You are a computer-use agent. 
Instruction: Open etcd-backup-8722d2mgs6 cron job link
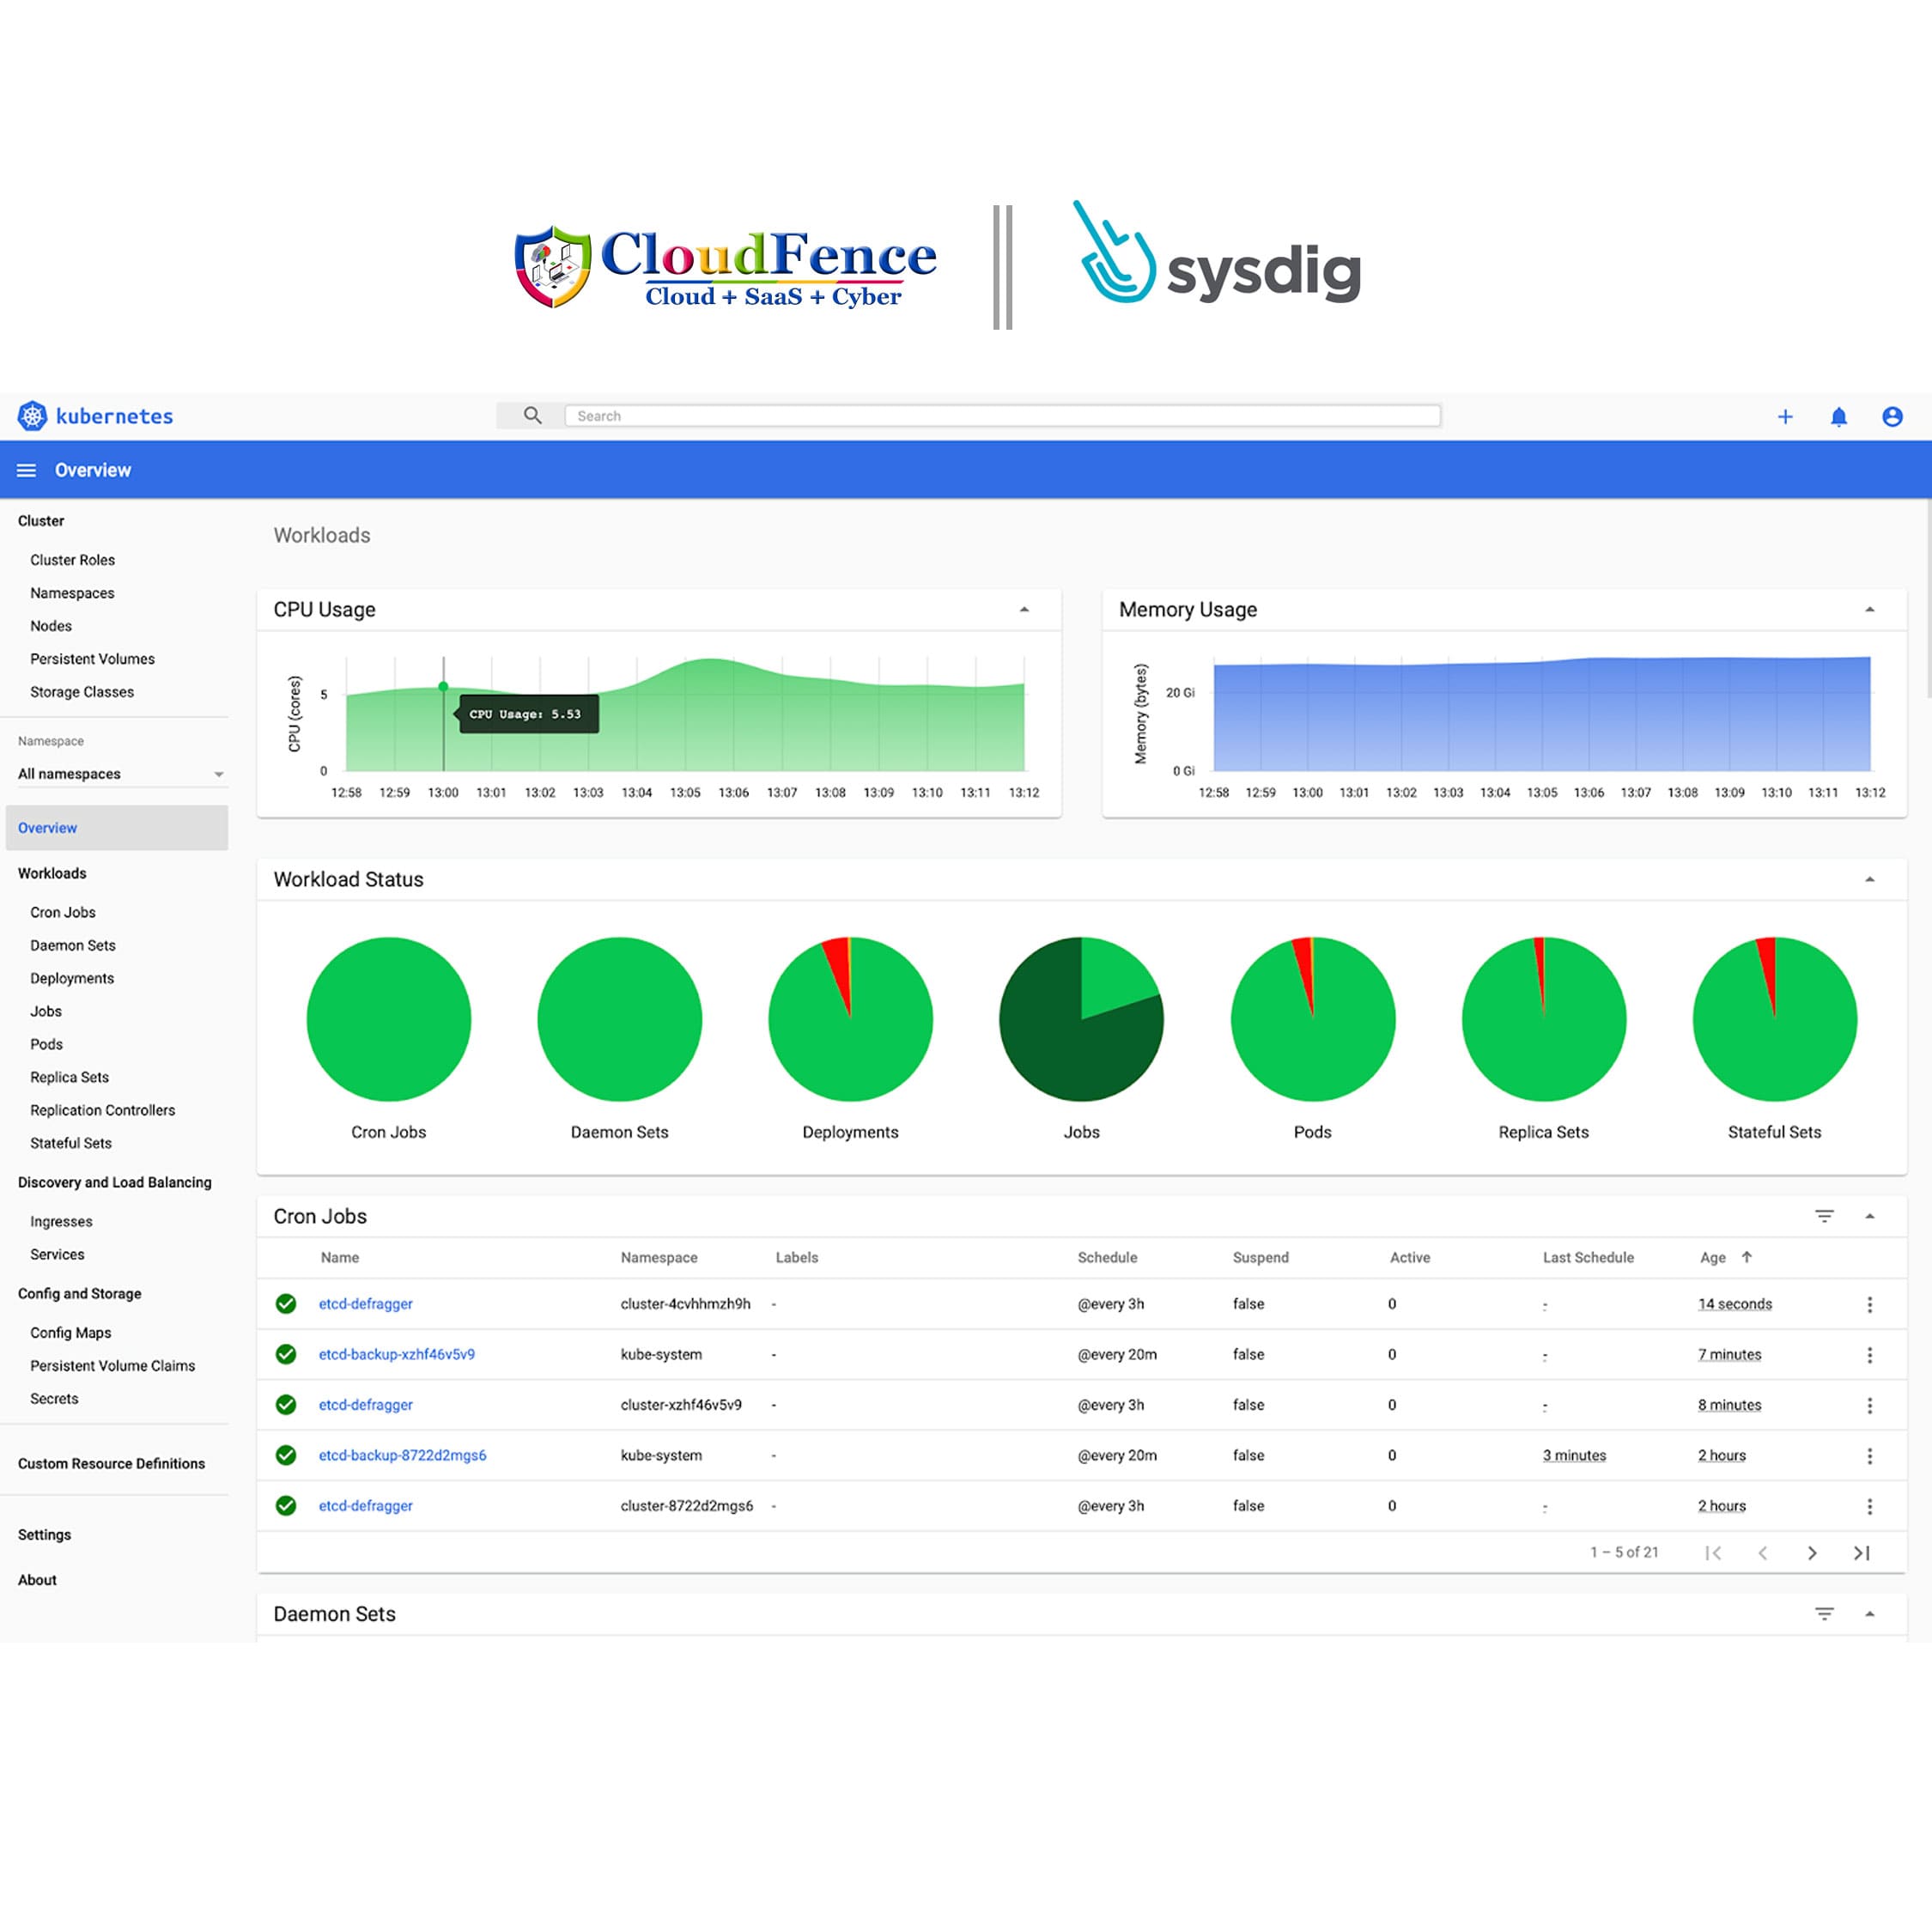point(402,1455)
